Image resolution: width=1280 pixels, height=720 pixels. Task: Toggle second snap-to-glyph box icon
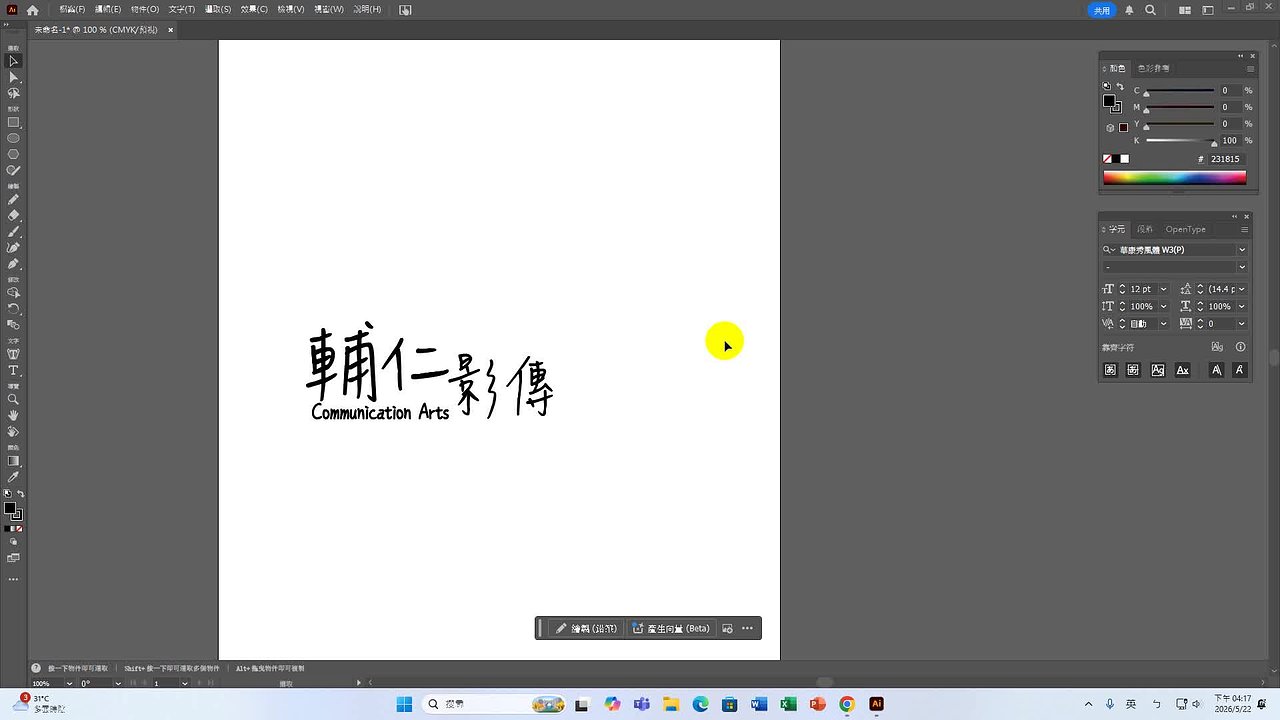[1133, 370]
